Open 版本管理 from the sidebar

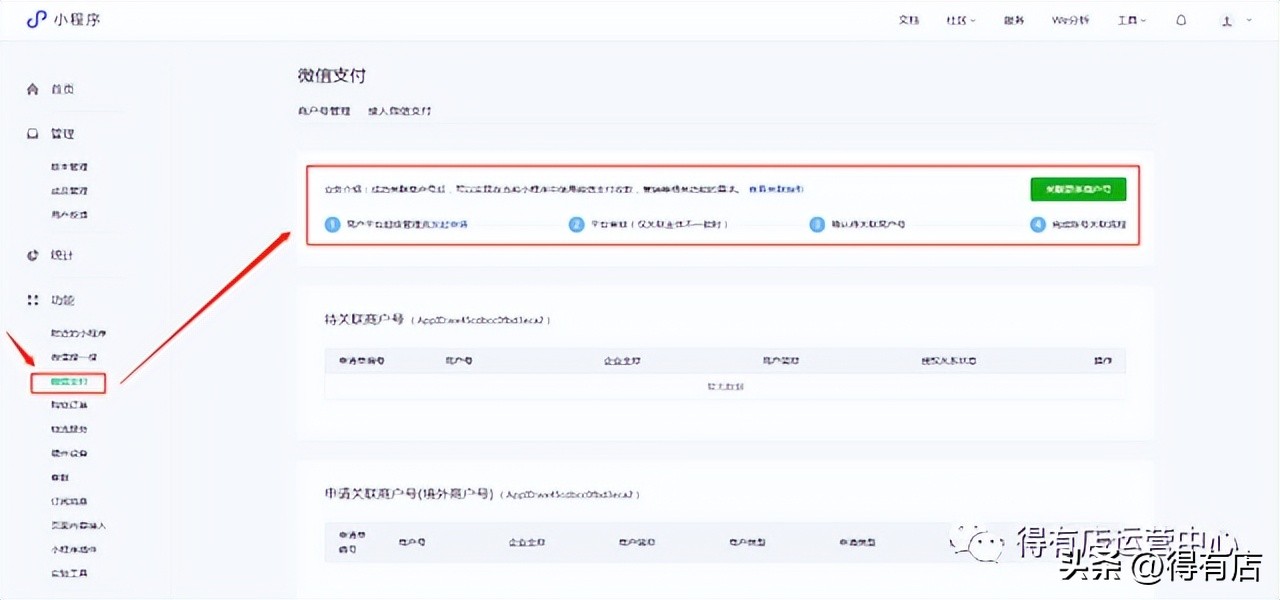pyautogui.click(x=68, y=166)
